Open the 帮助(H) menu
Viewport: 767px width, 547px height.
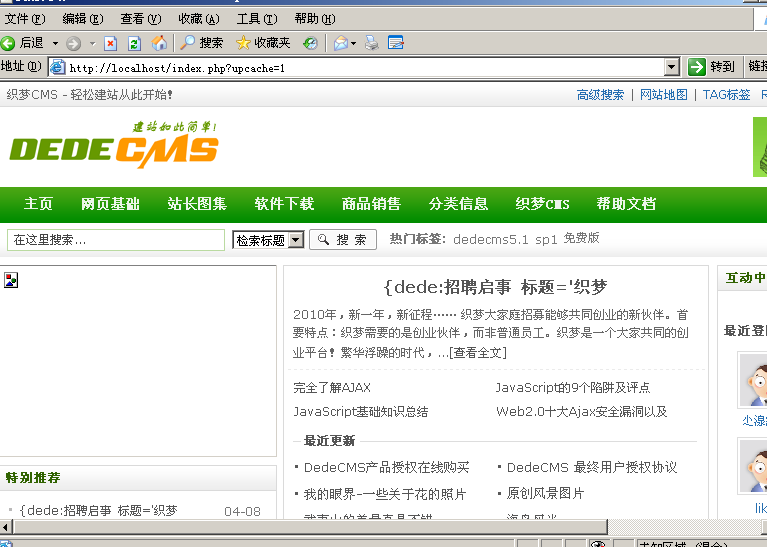(315, 19)
